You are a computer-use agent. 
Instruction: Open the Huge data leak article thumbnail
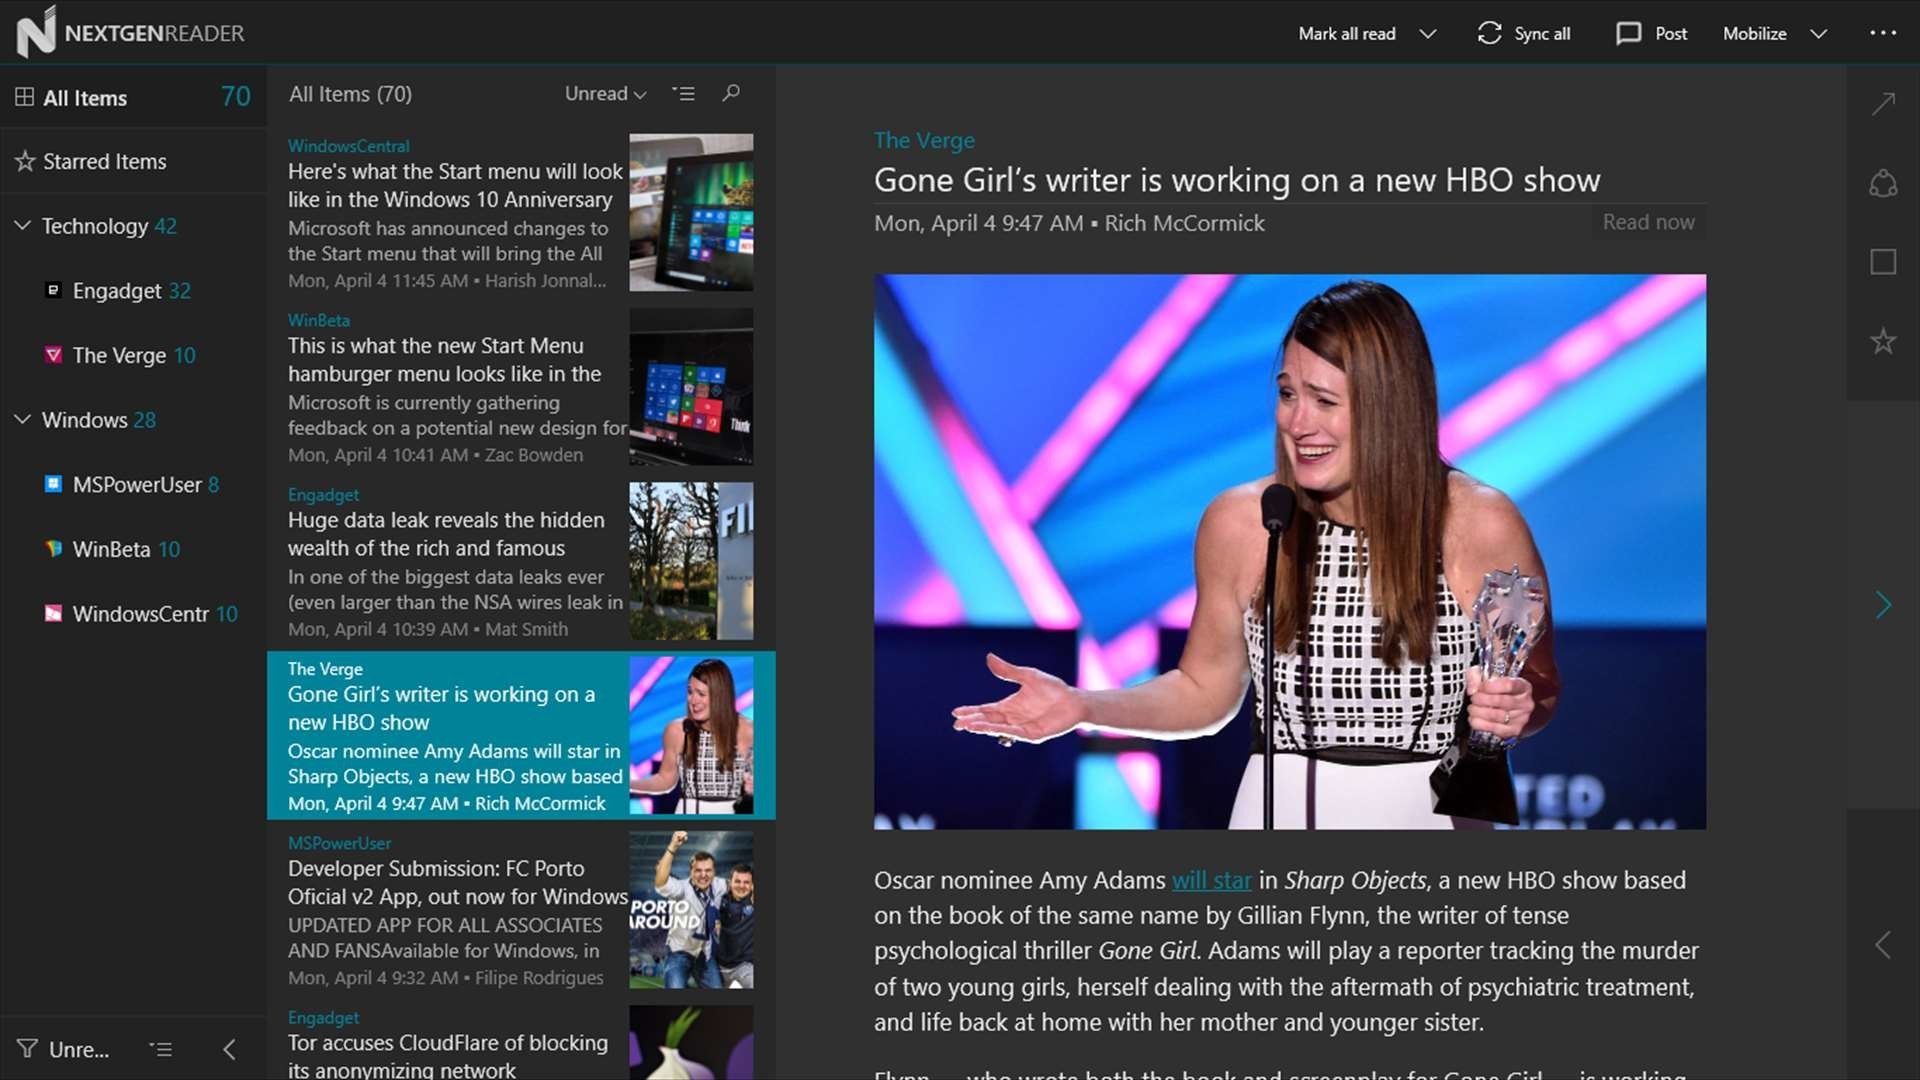click(x=691, y=561)
